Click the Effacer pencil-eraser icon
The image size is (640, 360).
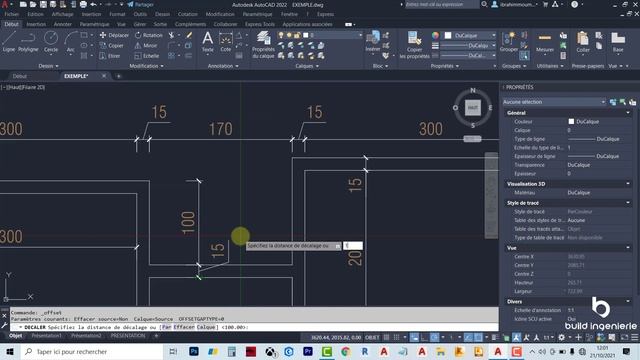tap(189, 35)
